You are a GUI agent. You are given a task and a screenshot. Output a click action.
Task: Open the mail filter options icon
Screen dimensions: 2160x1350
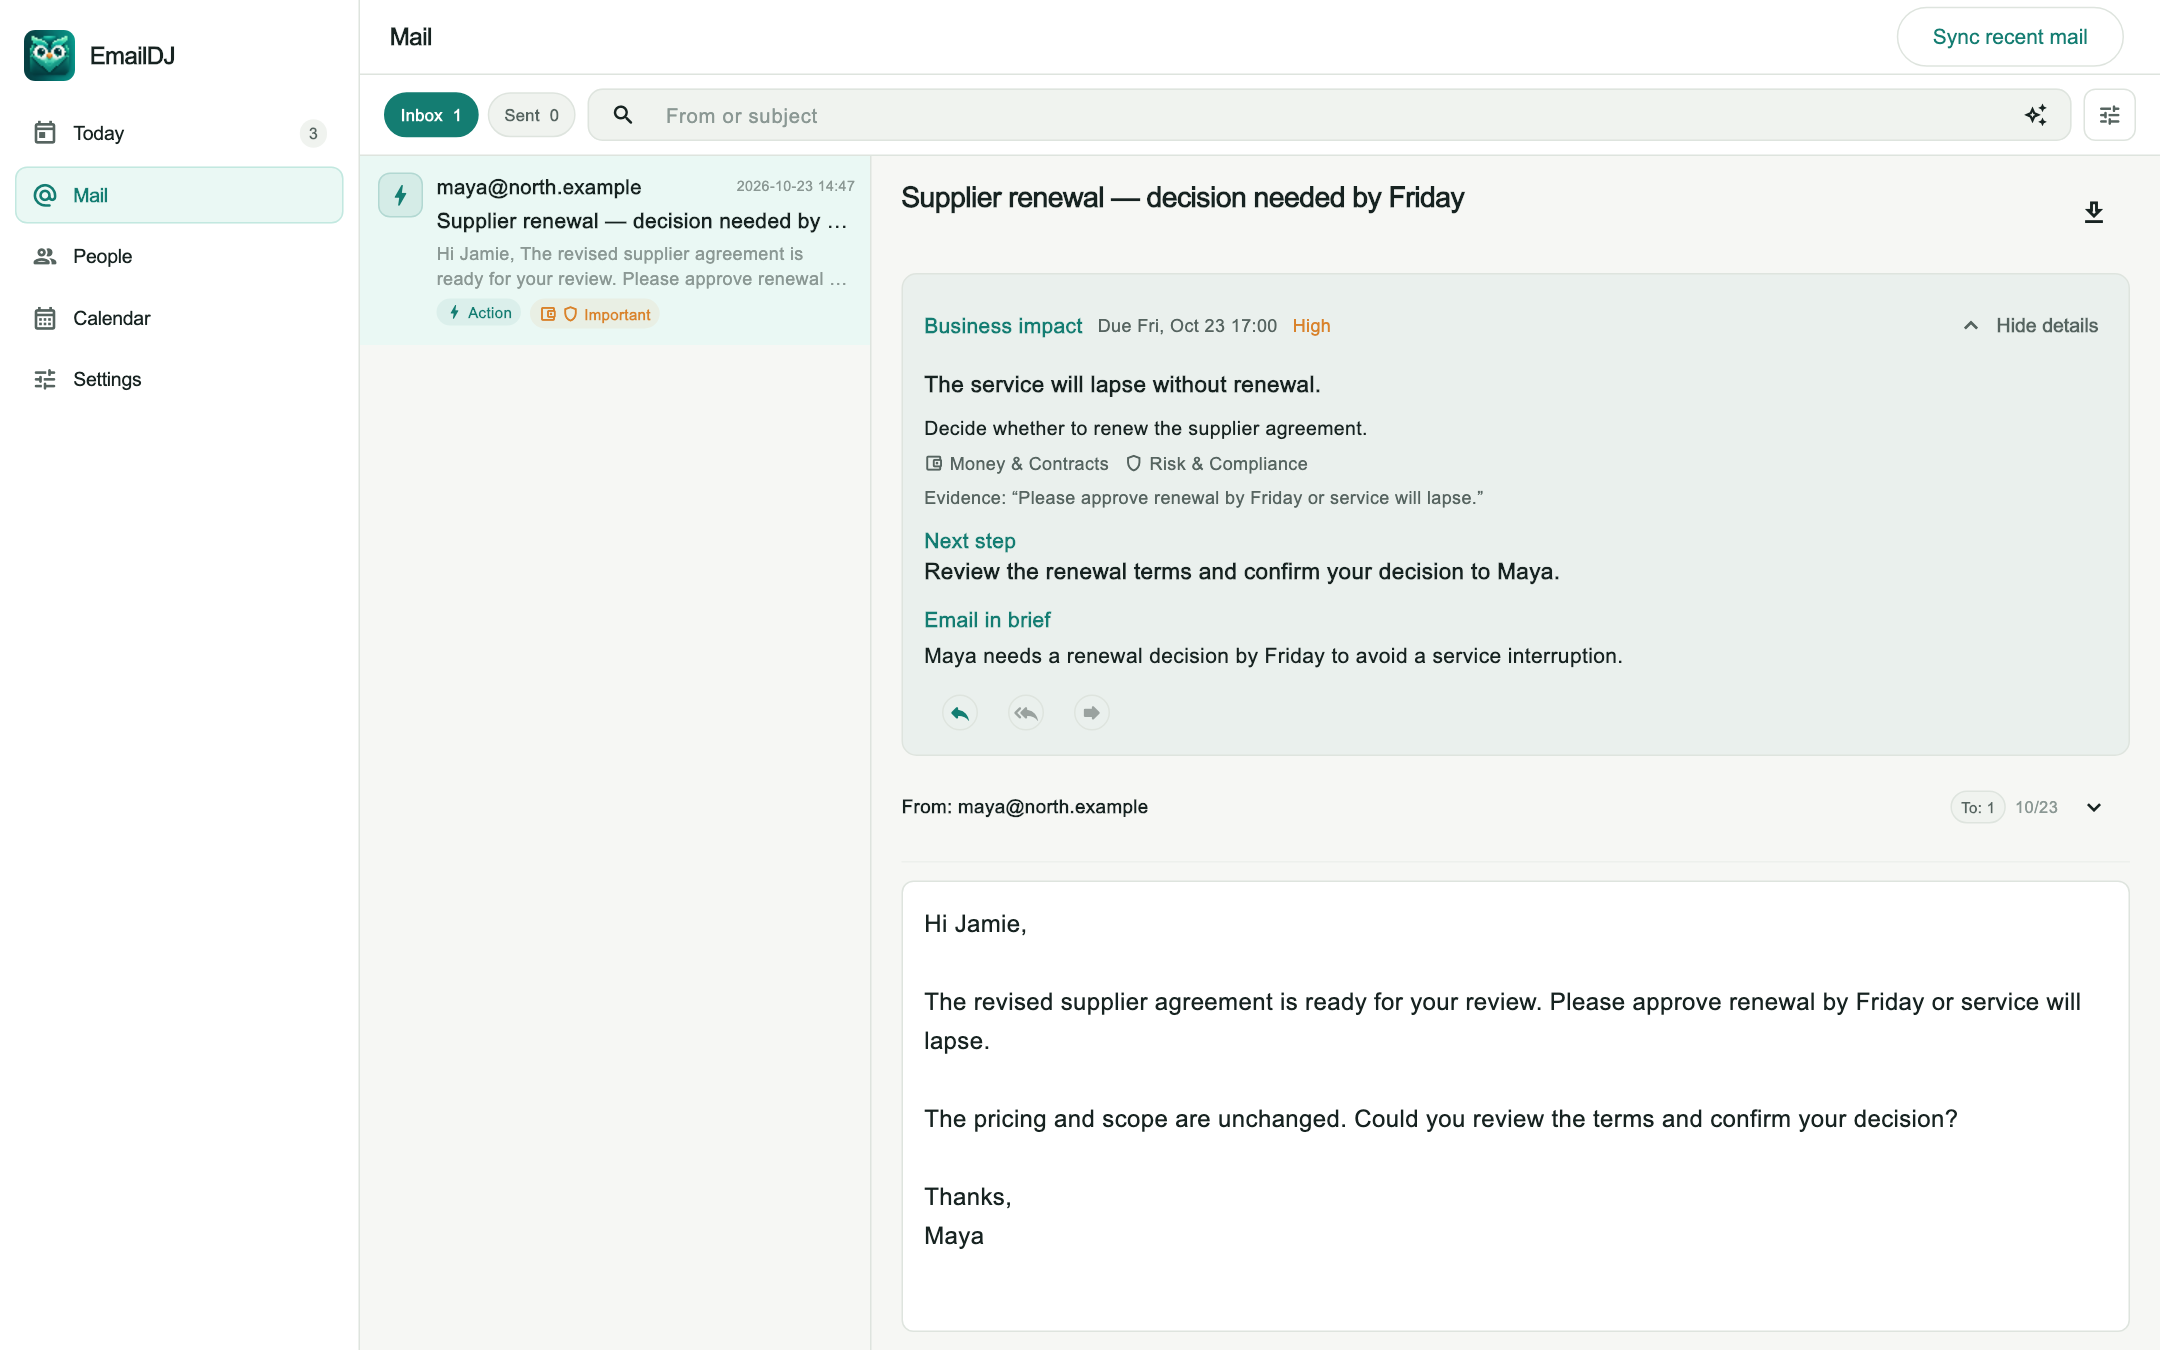2110,115
